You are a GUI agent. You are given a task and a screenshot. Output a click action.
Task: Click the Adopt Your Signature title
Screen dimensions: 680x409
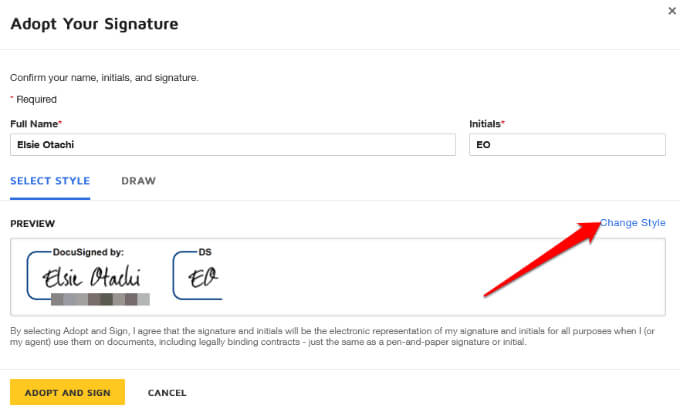coord(94,23)
